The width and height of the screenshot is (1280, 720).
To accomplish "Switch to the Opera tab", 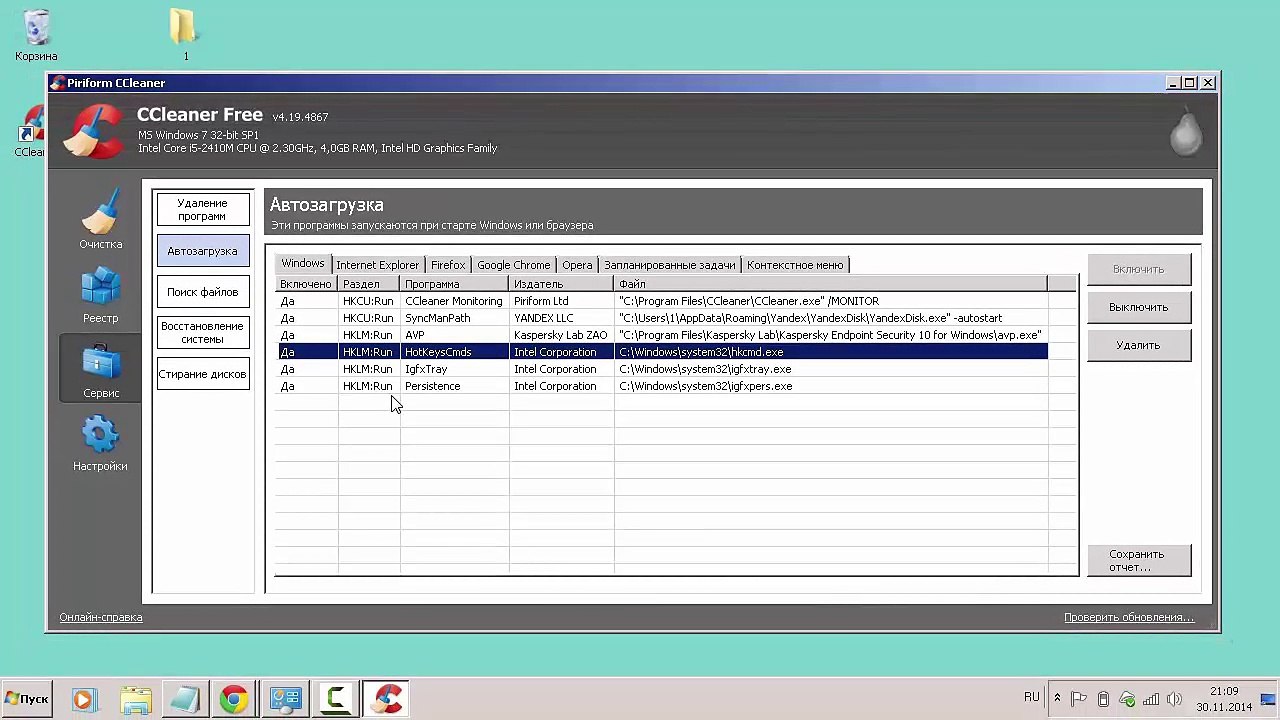I will click(x=577, y=265).
